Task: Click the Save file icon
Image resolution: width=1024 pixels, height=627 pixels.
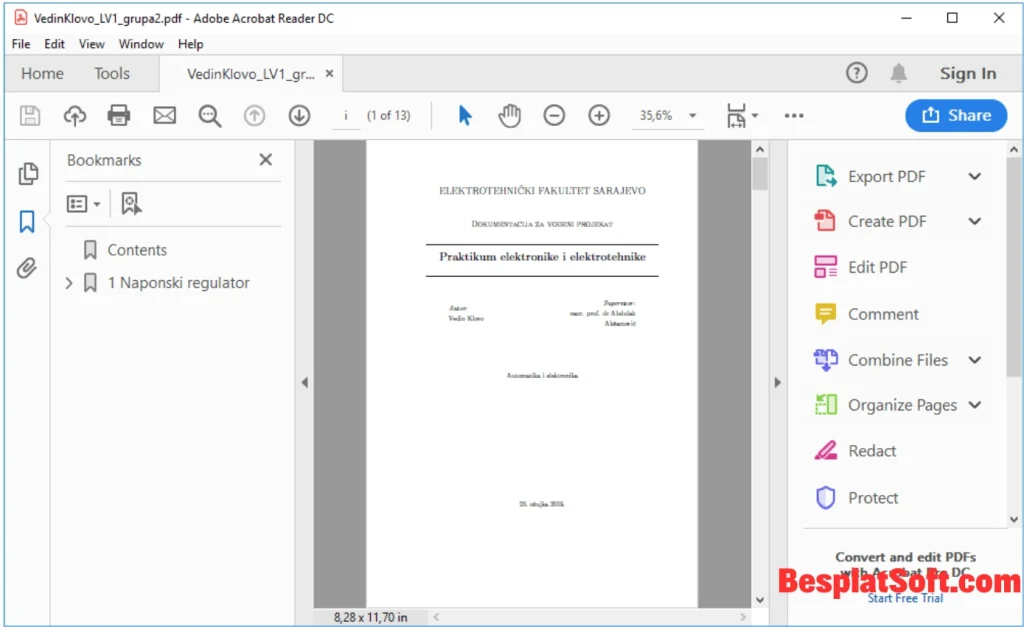Action: click(x=29, y=115)
